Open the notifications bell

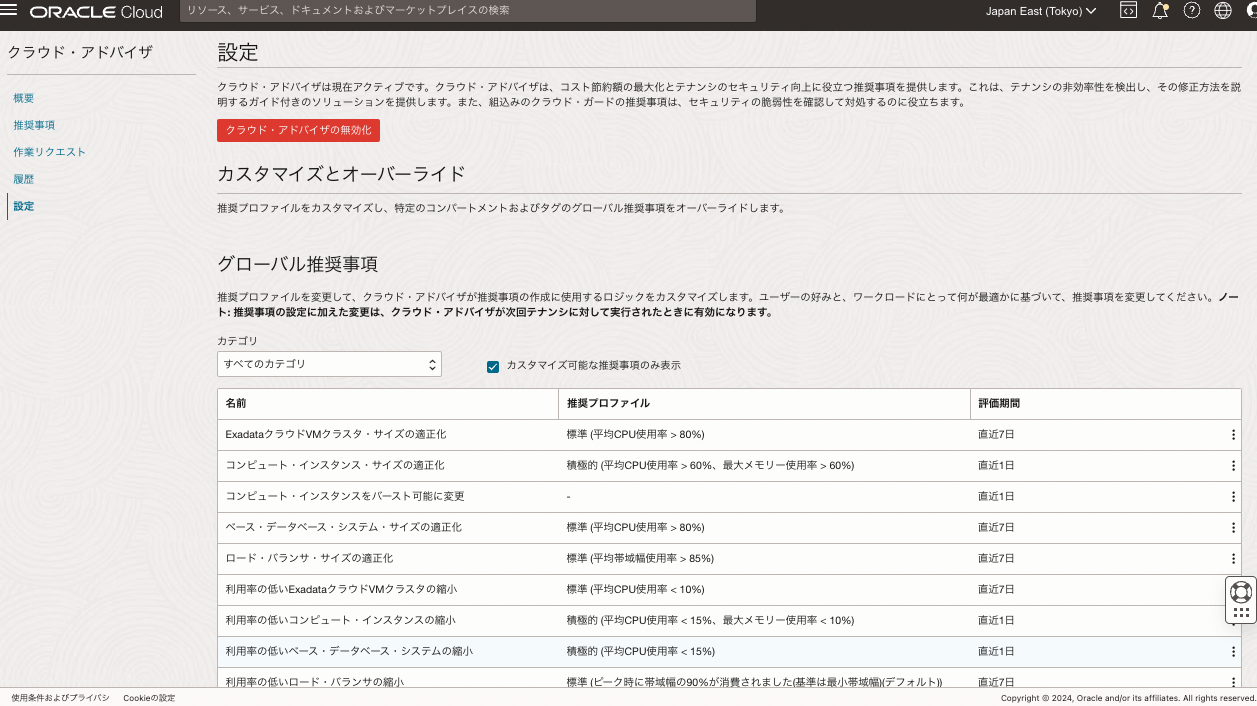1159,11
